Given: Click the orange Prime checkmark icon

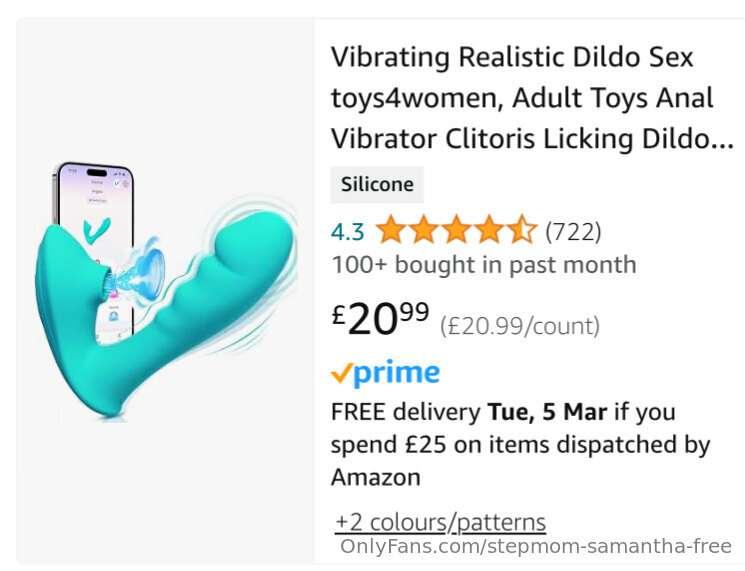Looking at the screenshot, I should click(342, 373).
